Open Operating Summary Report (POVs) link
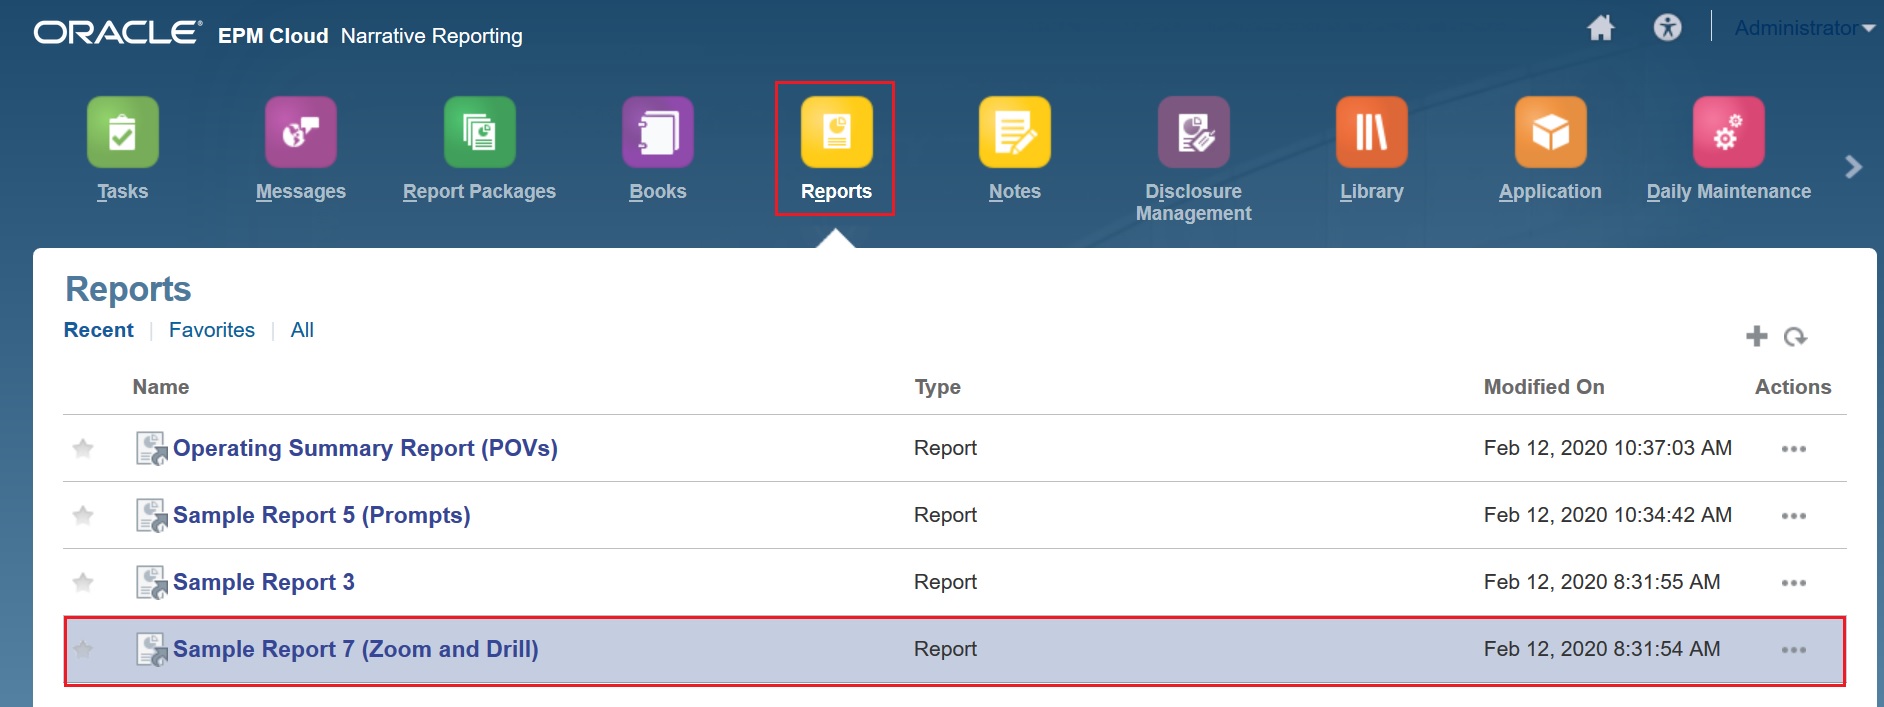 [x=365, y=448]
